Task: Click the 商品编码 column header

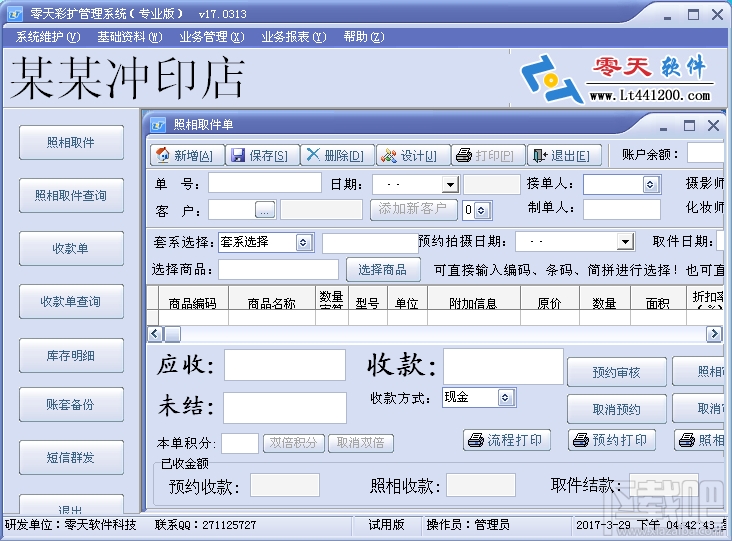Action: (193, 298)
